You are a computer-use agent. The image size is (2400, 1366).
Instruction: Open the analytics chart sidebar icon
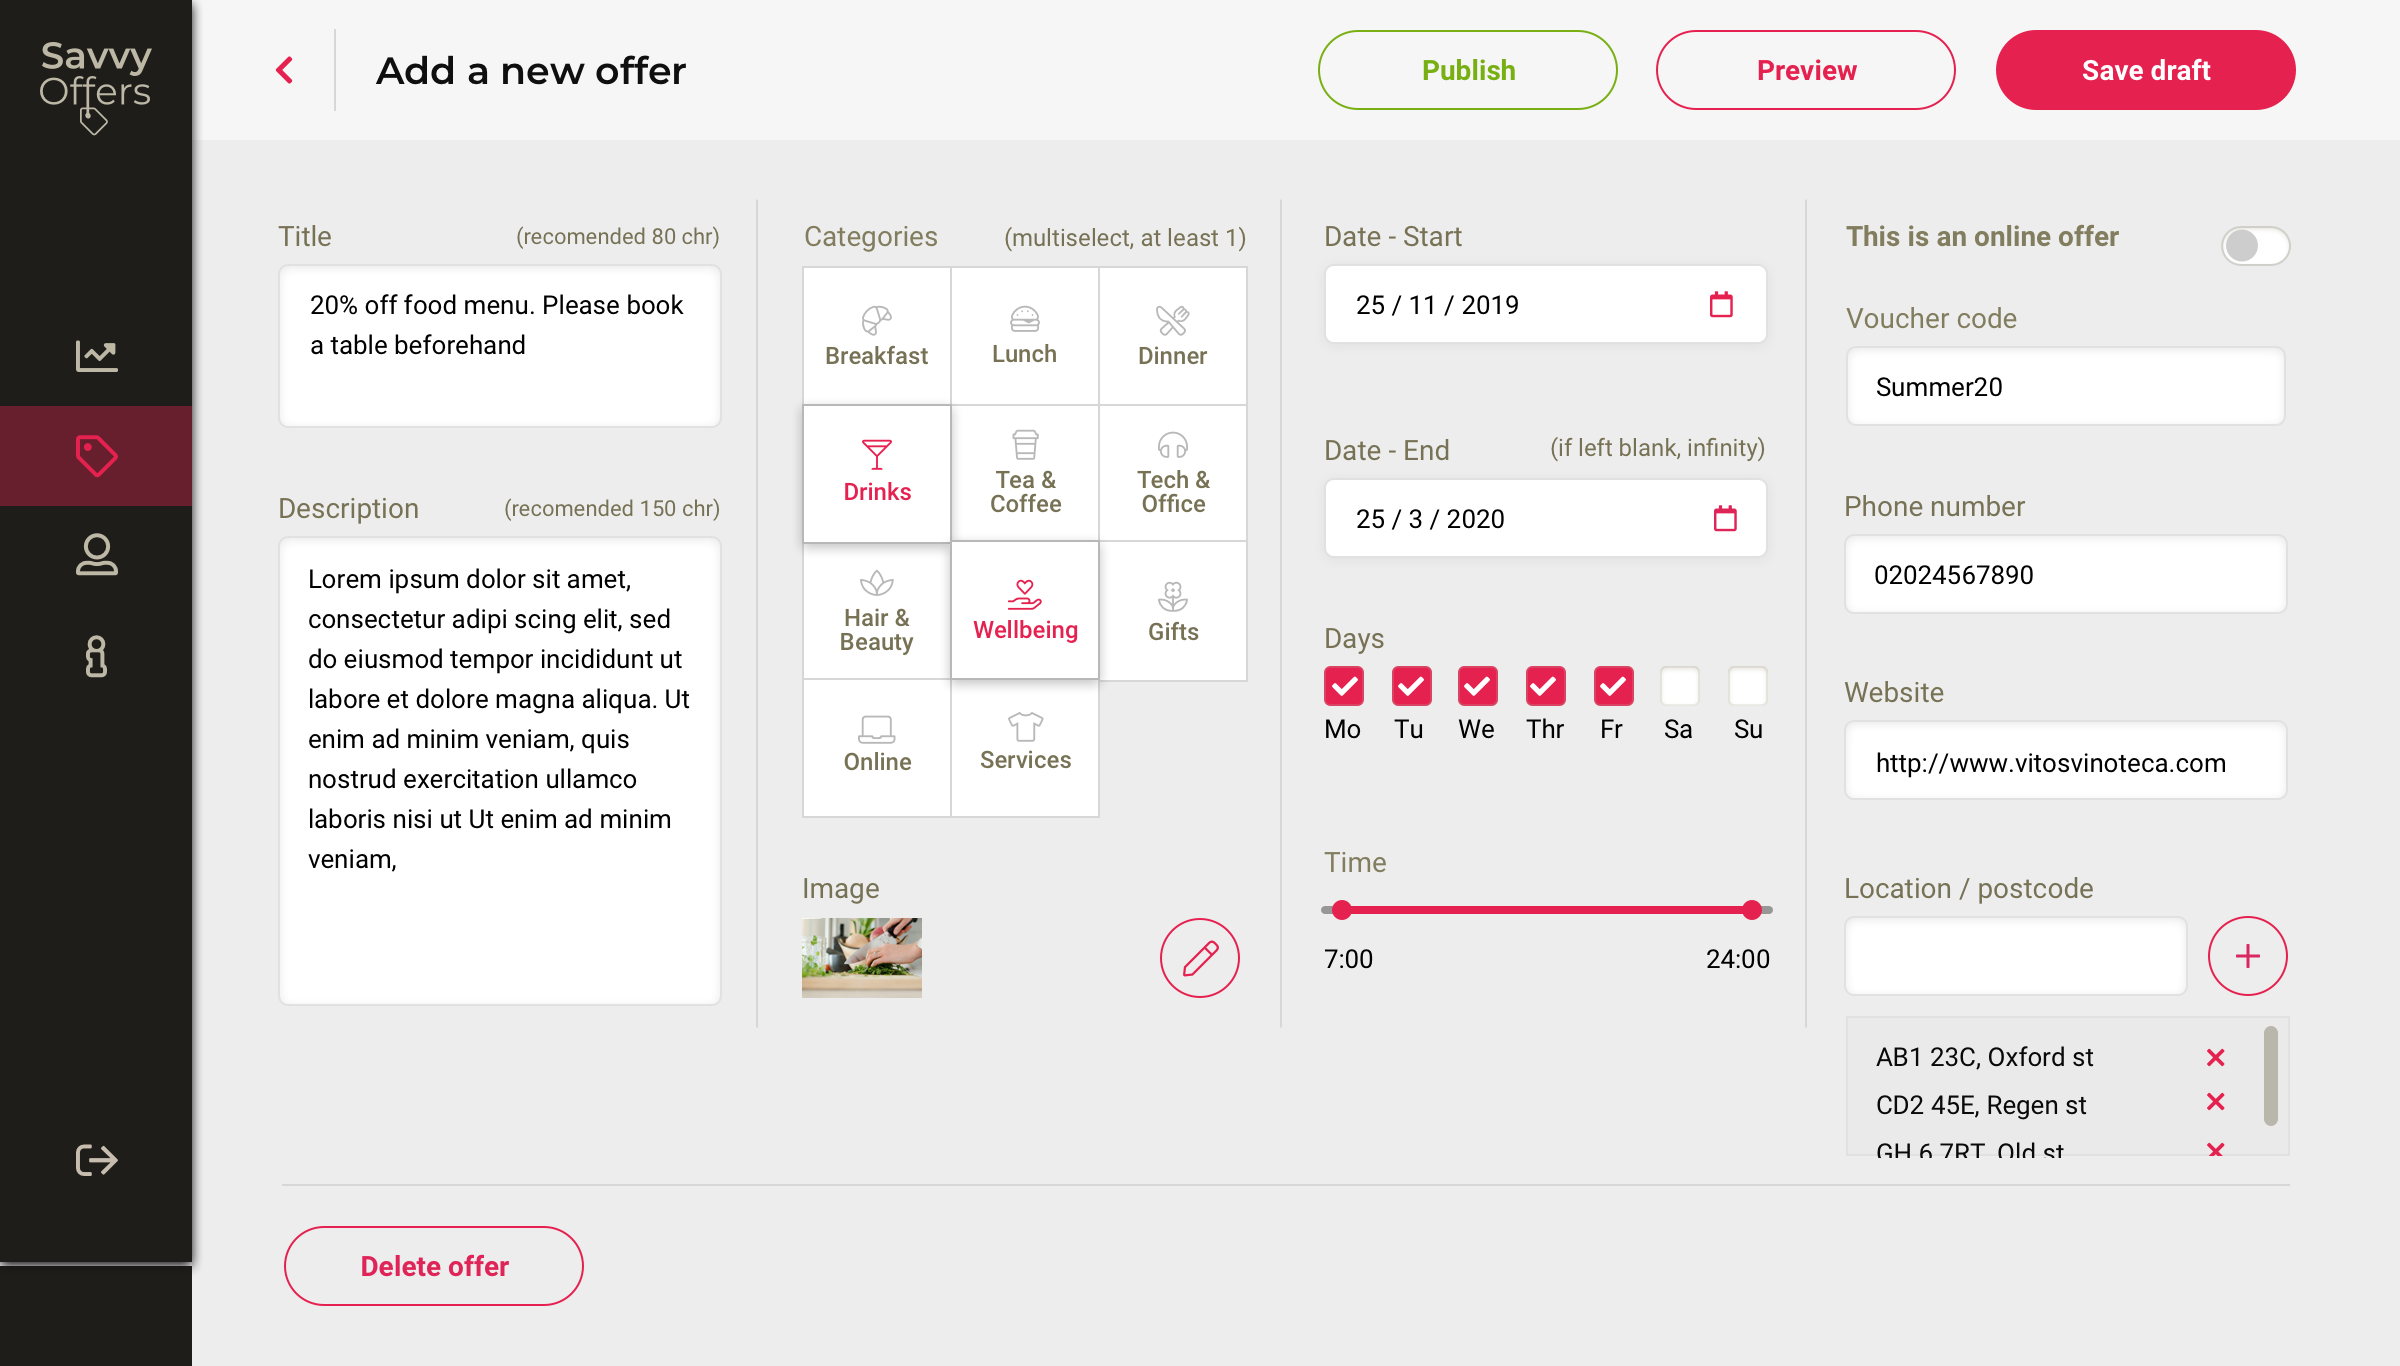point(96,356)
